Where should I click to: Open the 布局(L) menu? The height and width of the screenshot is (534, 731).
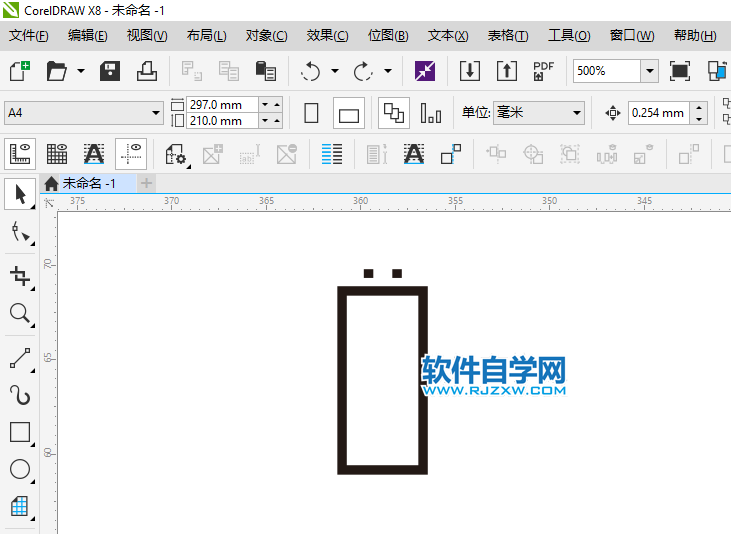(x=207, y=35)
